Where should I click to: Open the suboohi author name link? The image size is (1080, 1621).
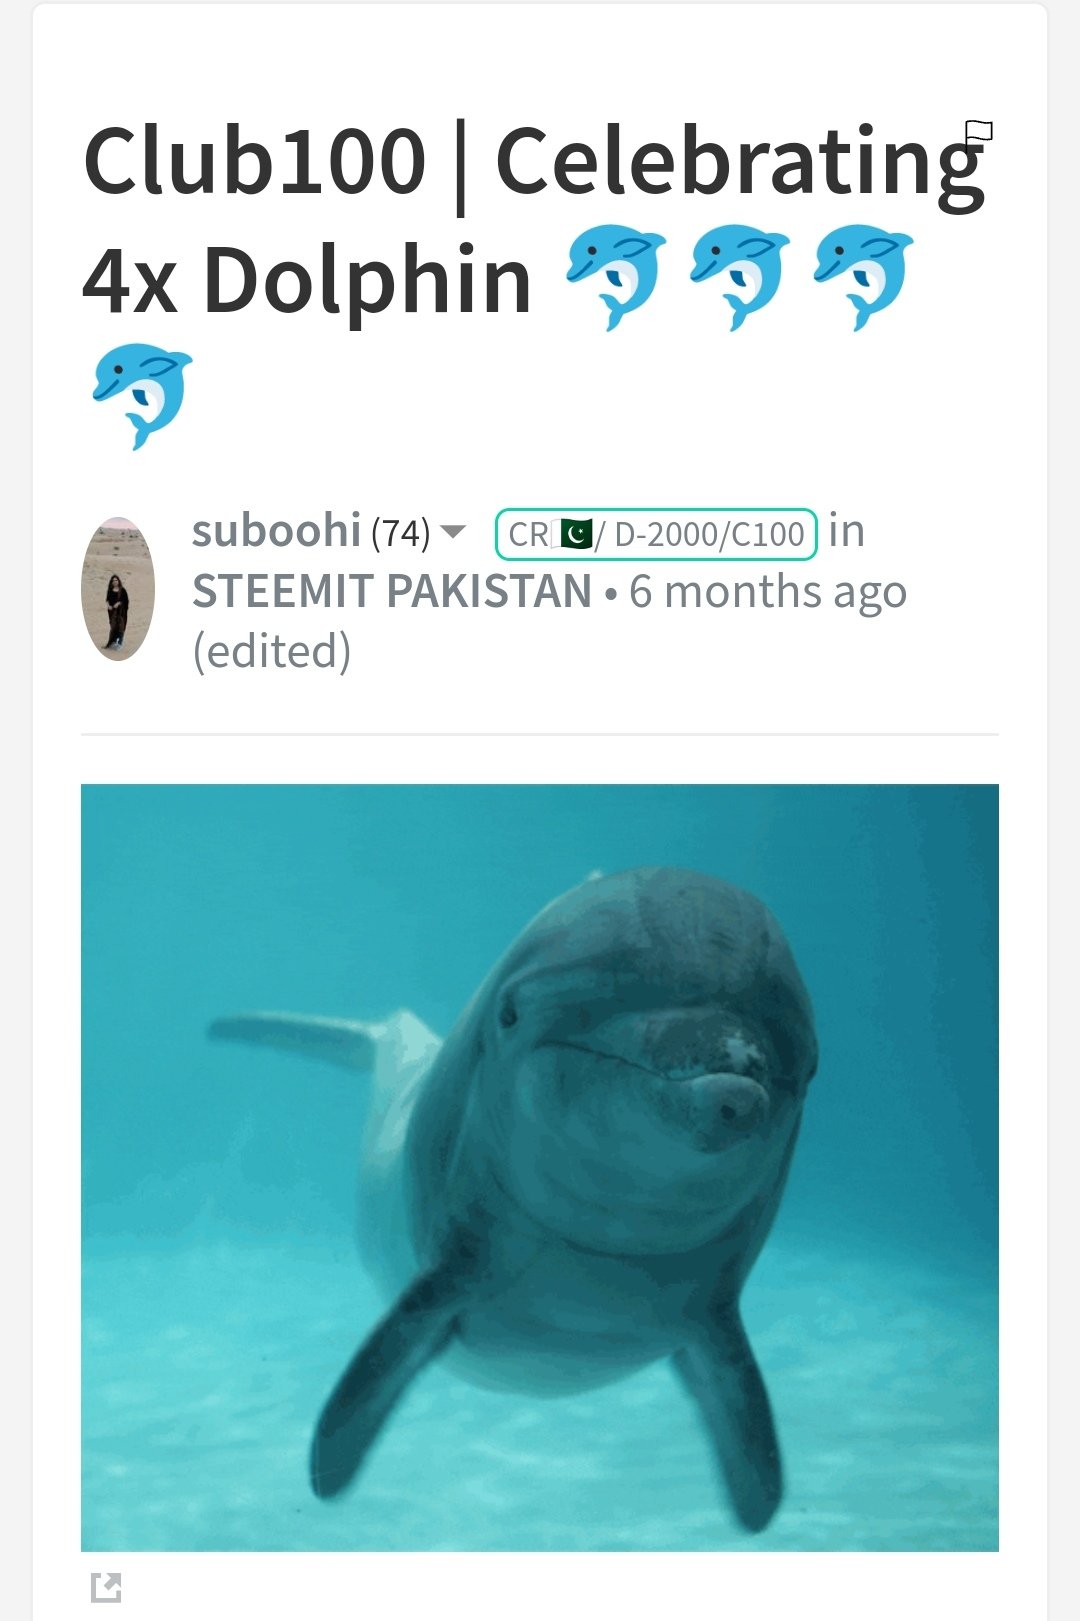point(276,531)
